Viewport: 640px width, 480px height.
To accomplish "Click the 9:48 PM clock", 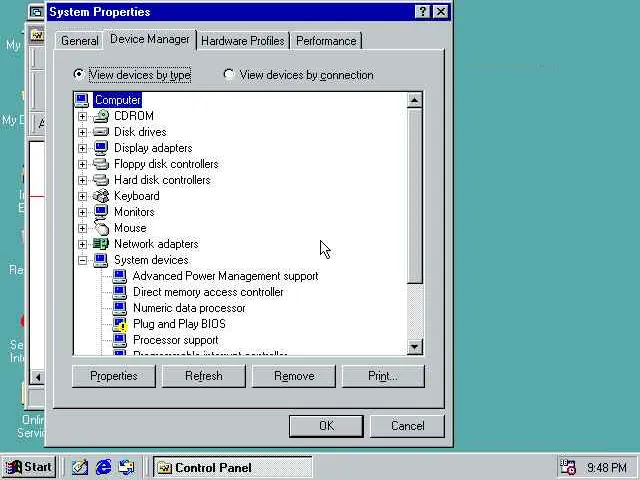I will [607, 467].
